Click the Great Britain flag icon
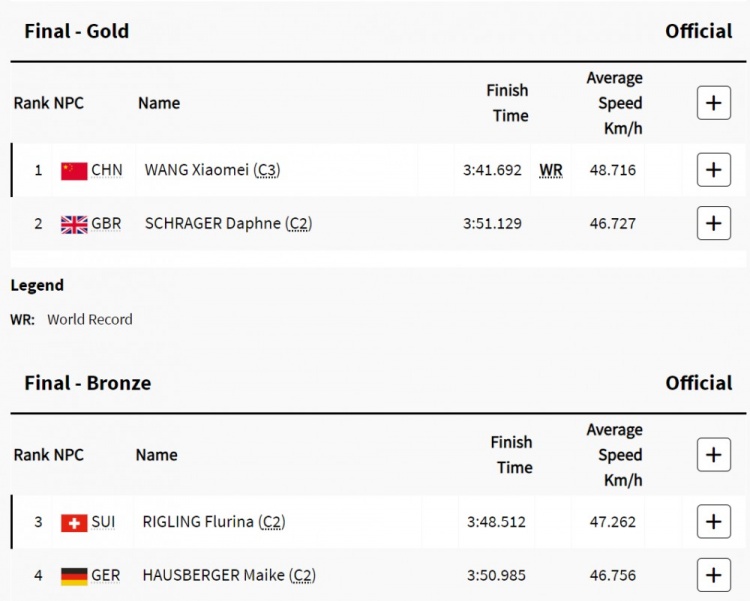Image resolution: width=750 pixels, height=601 pixels. 74,224
